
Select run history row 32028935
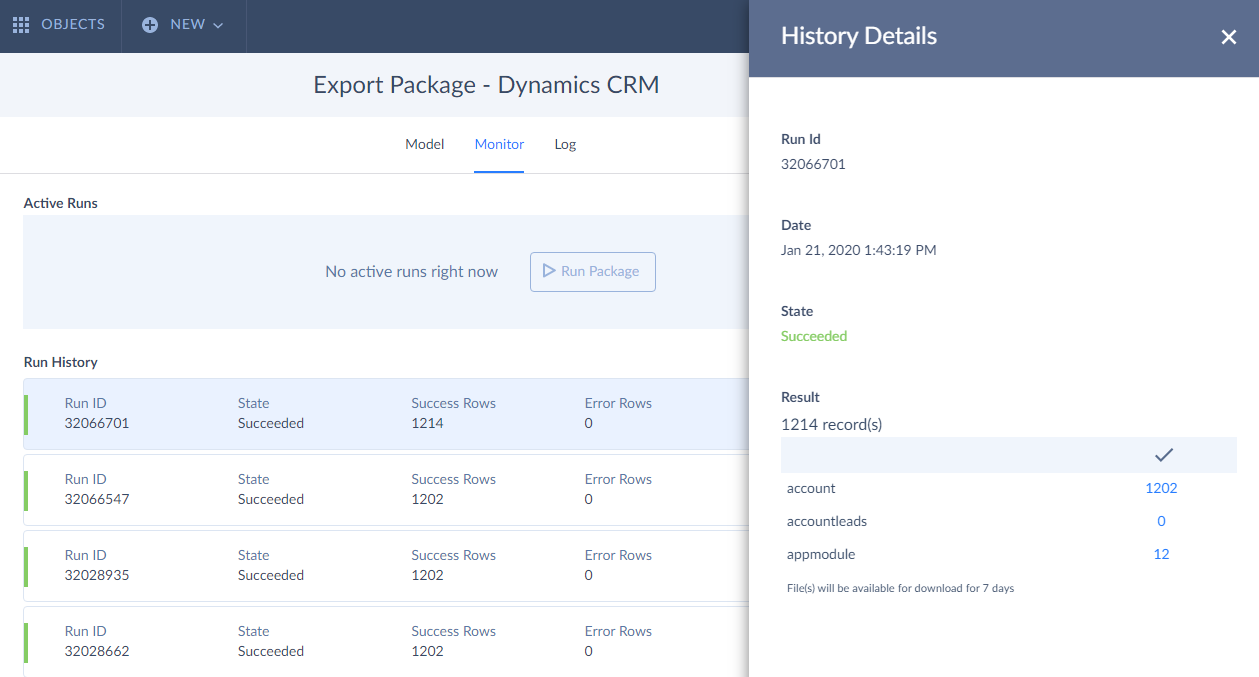tap(386, 565)
